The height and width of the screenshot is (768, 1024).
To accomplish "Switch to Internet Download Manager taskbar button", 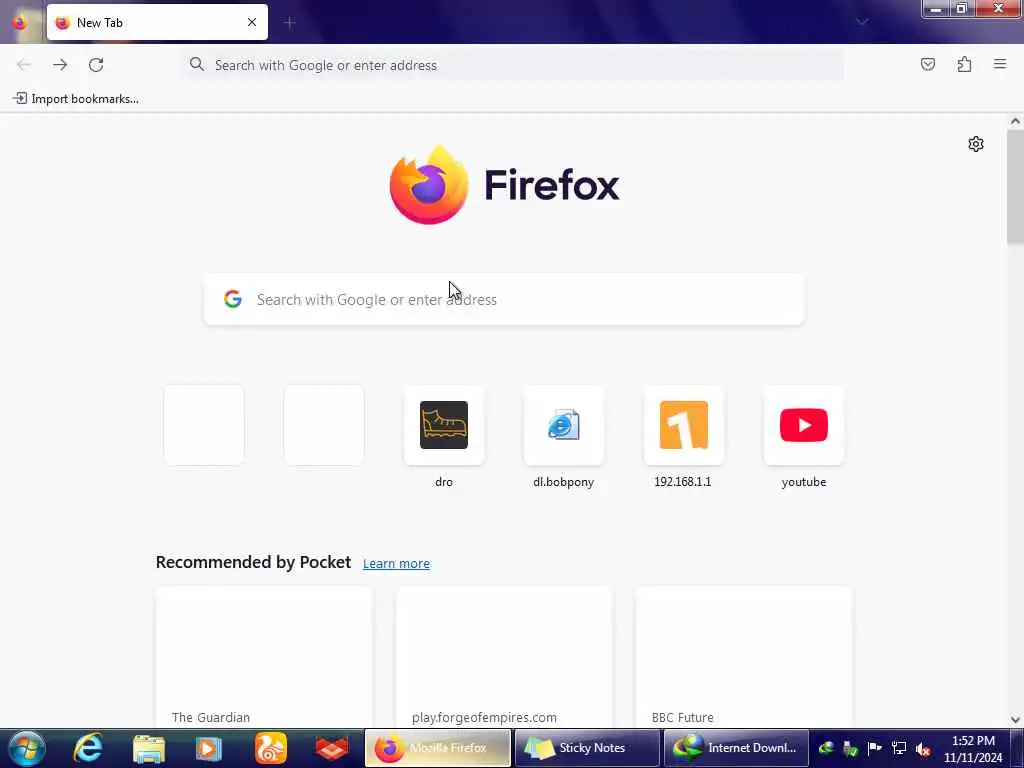I will point(736,748).
